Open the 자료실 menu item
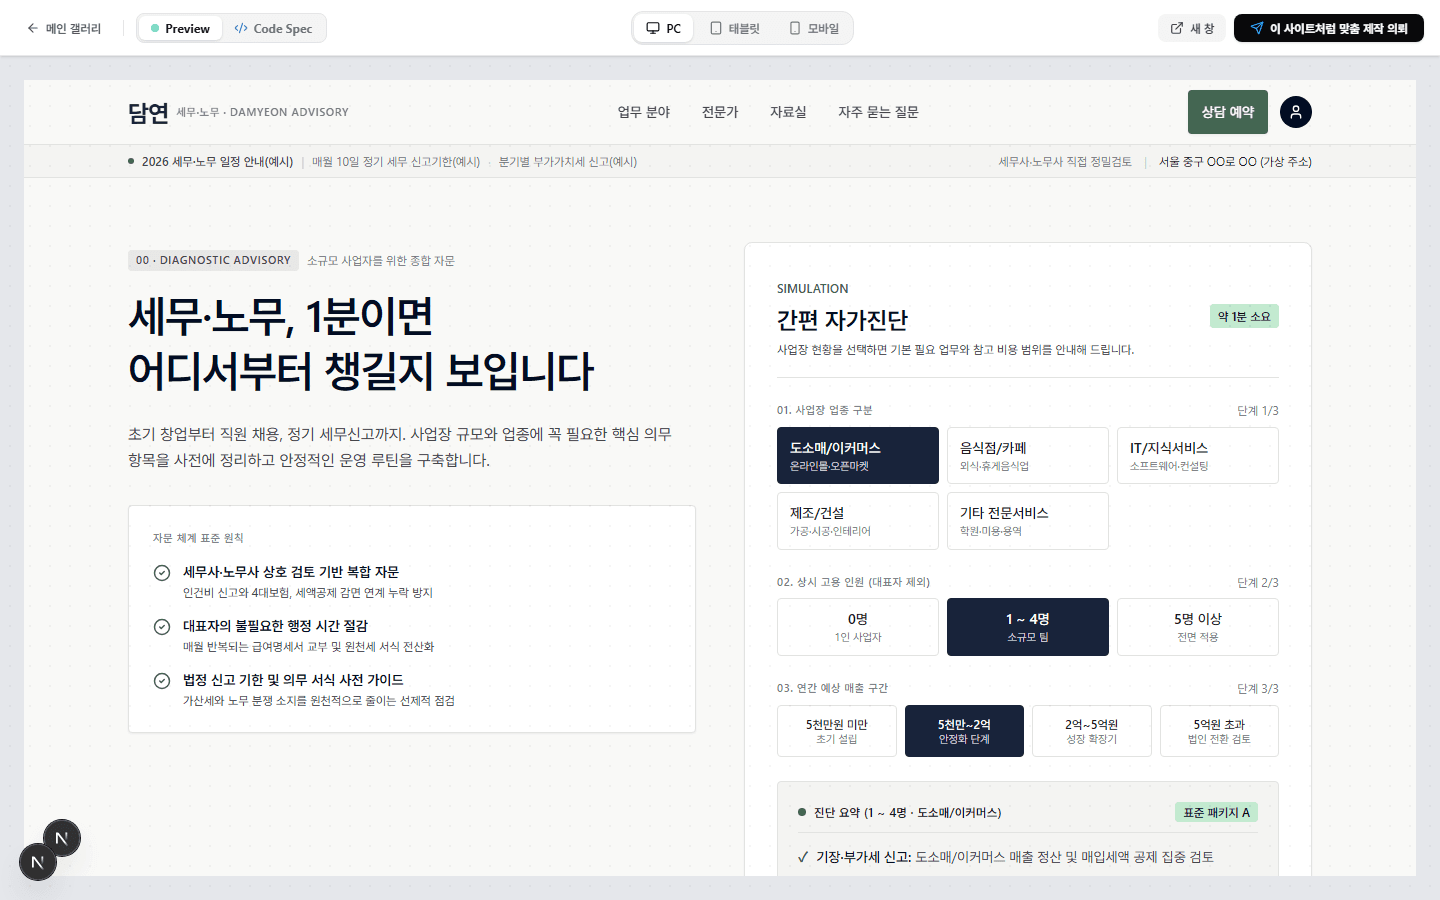1440x900 pixels. pyautogui.click(x=788, y=112)
